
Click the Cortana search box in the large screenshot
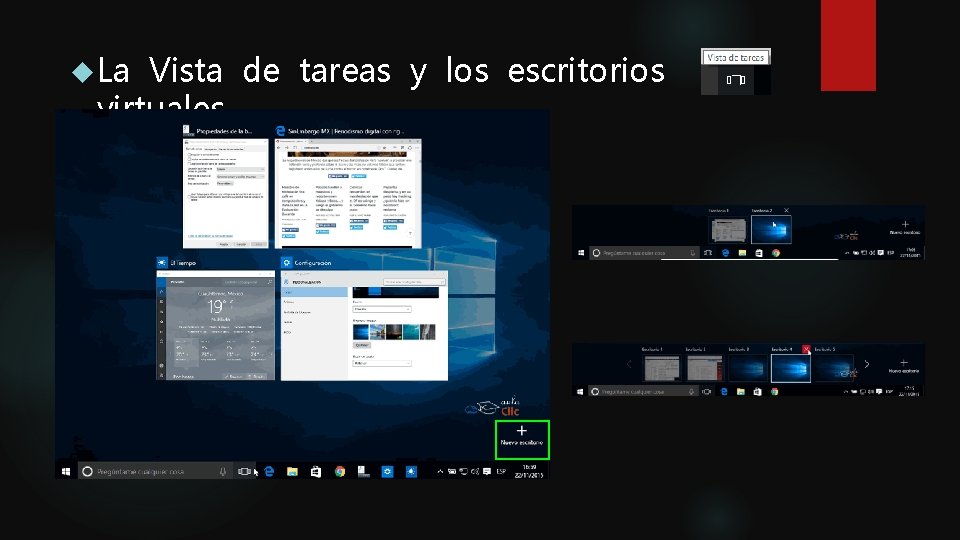pyautogui.click(x=155, y=471)
